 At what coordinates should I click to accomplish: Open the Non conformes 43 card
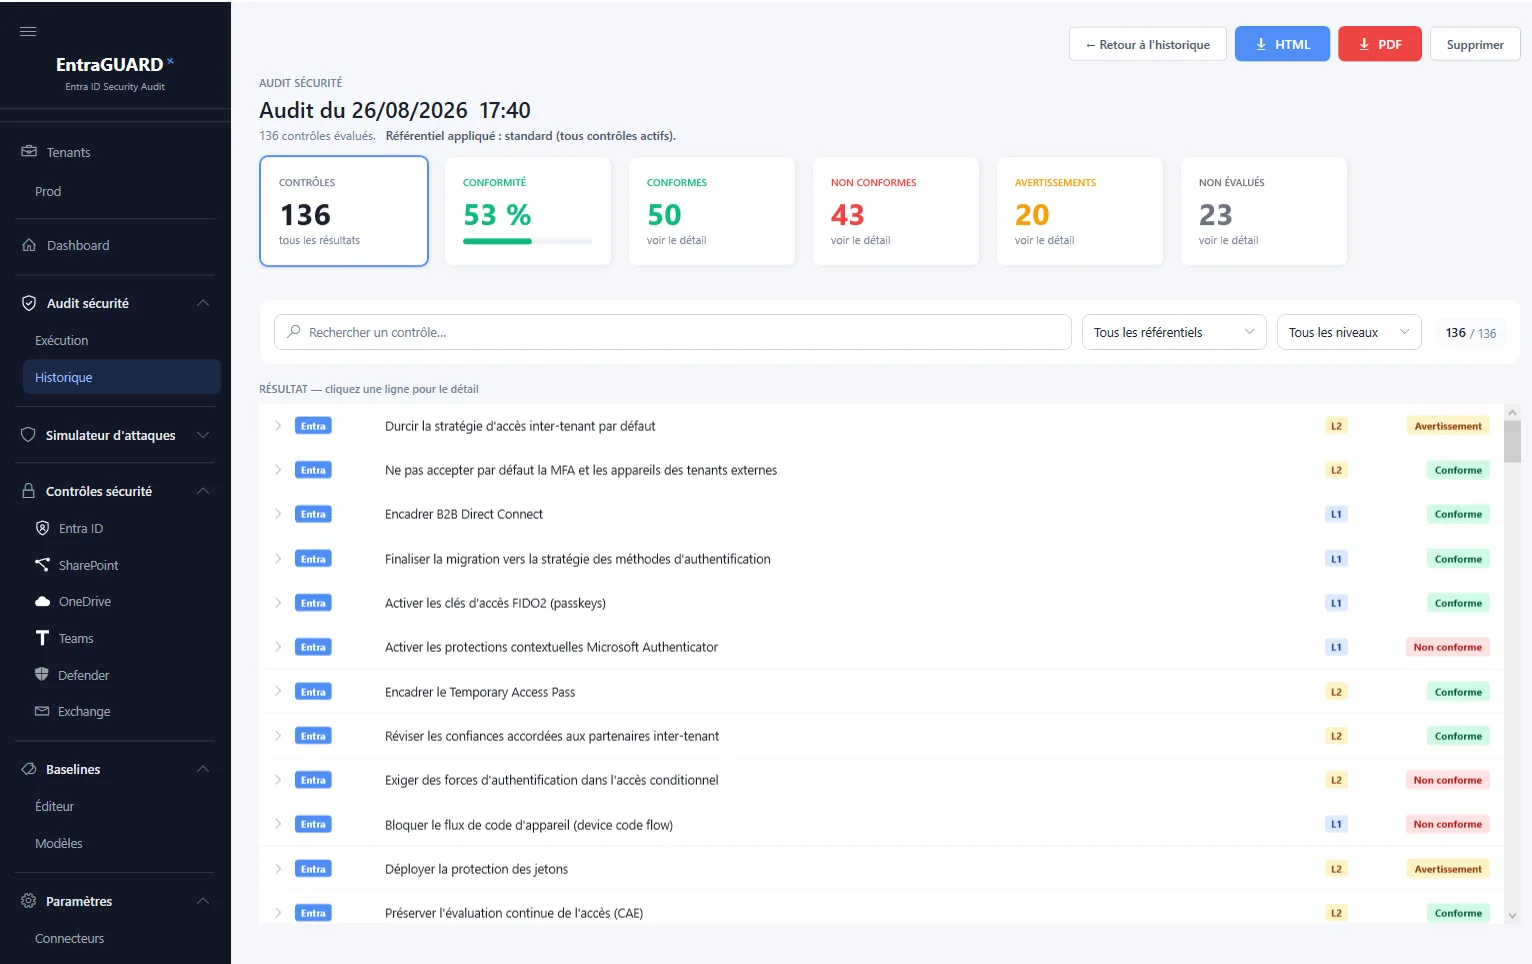click(896, 211)
